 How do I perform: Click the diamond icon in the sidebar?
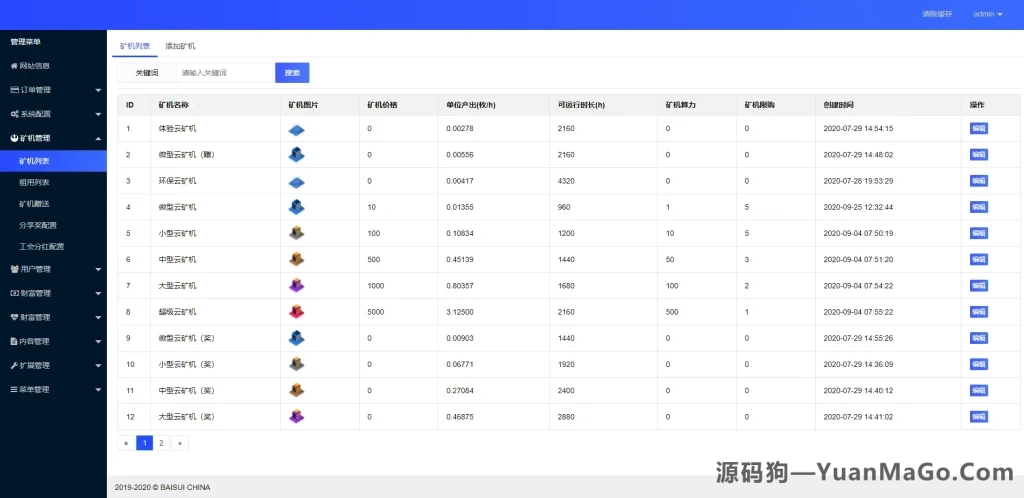(x=14, y=317)
